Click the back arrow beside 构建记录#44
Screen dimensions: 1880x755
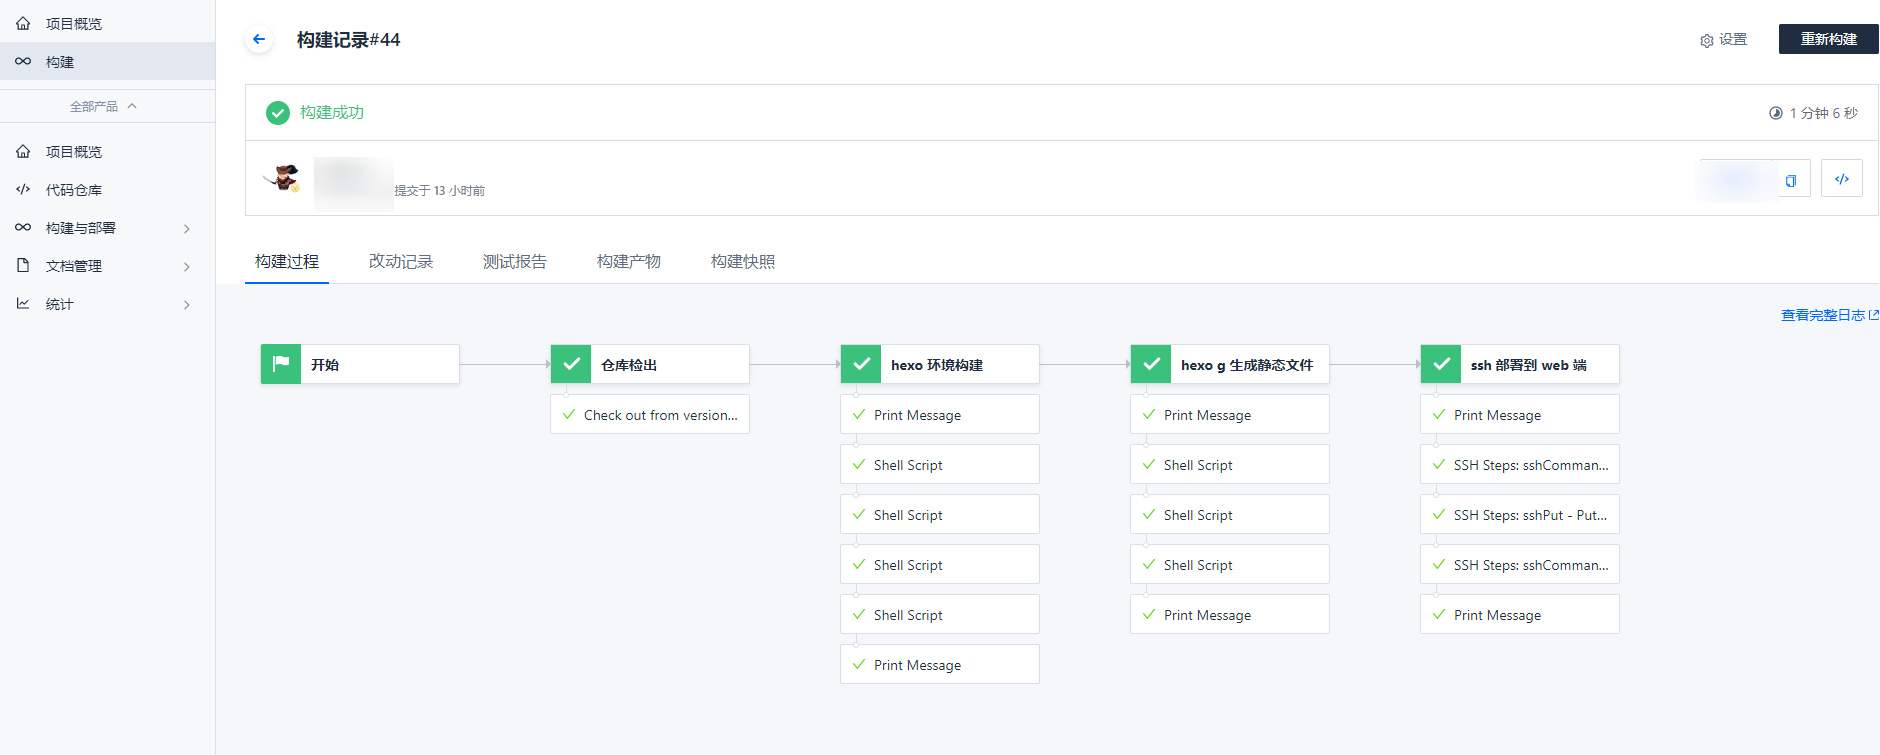pyautogui.click(x=259, y=39)
